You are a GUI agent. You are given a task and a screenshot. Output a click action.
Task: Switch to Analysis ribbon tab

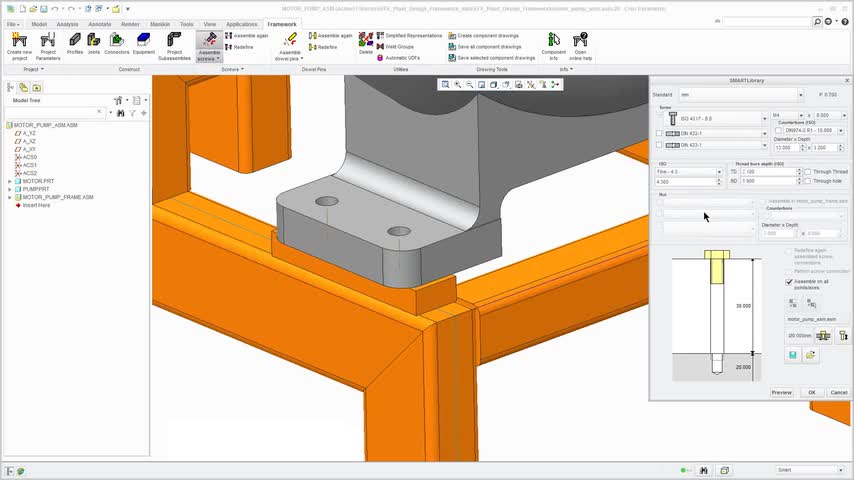pyautogui.click(x=67, y=25)
